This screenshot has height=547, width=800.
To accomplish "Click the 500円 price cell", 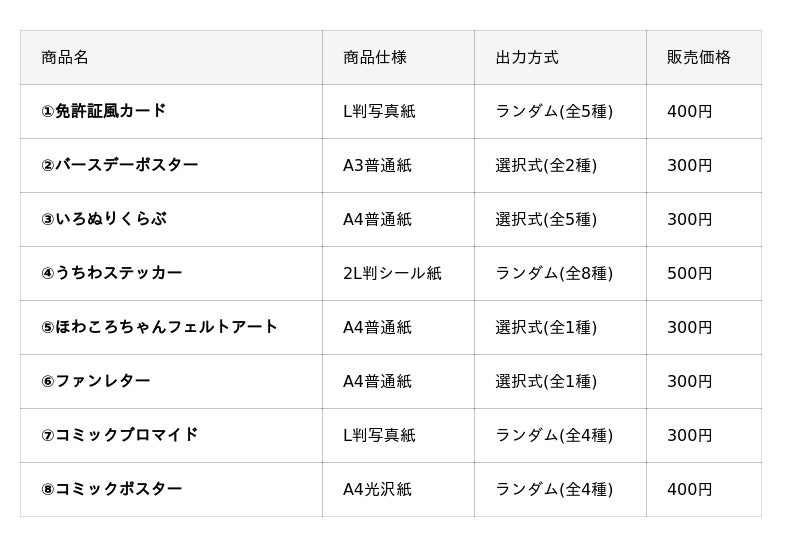I will (x=689, y=273).
